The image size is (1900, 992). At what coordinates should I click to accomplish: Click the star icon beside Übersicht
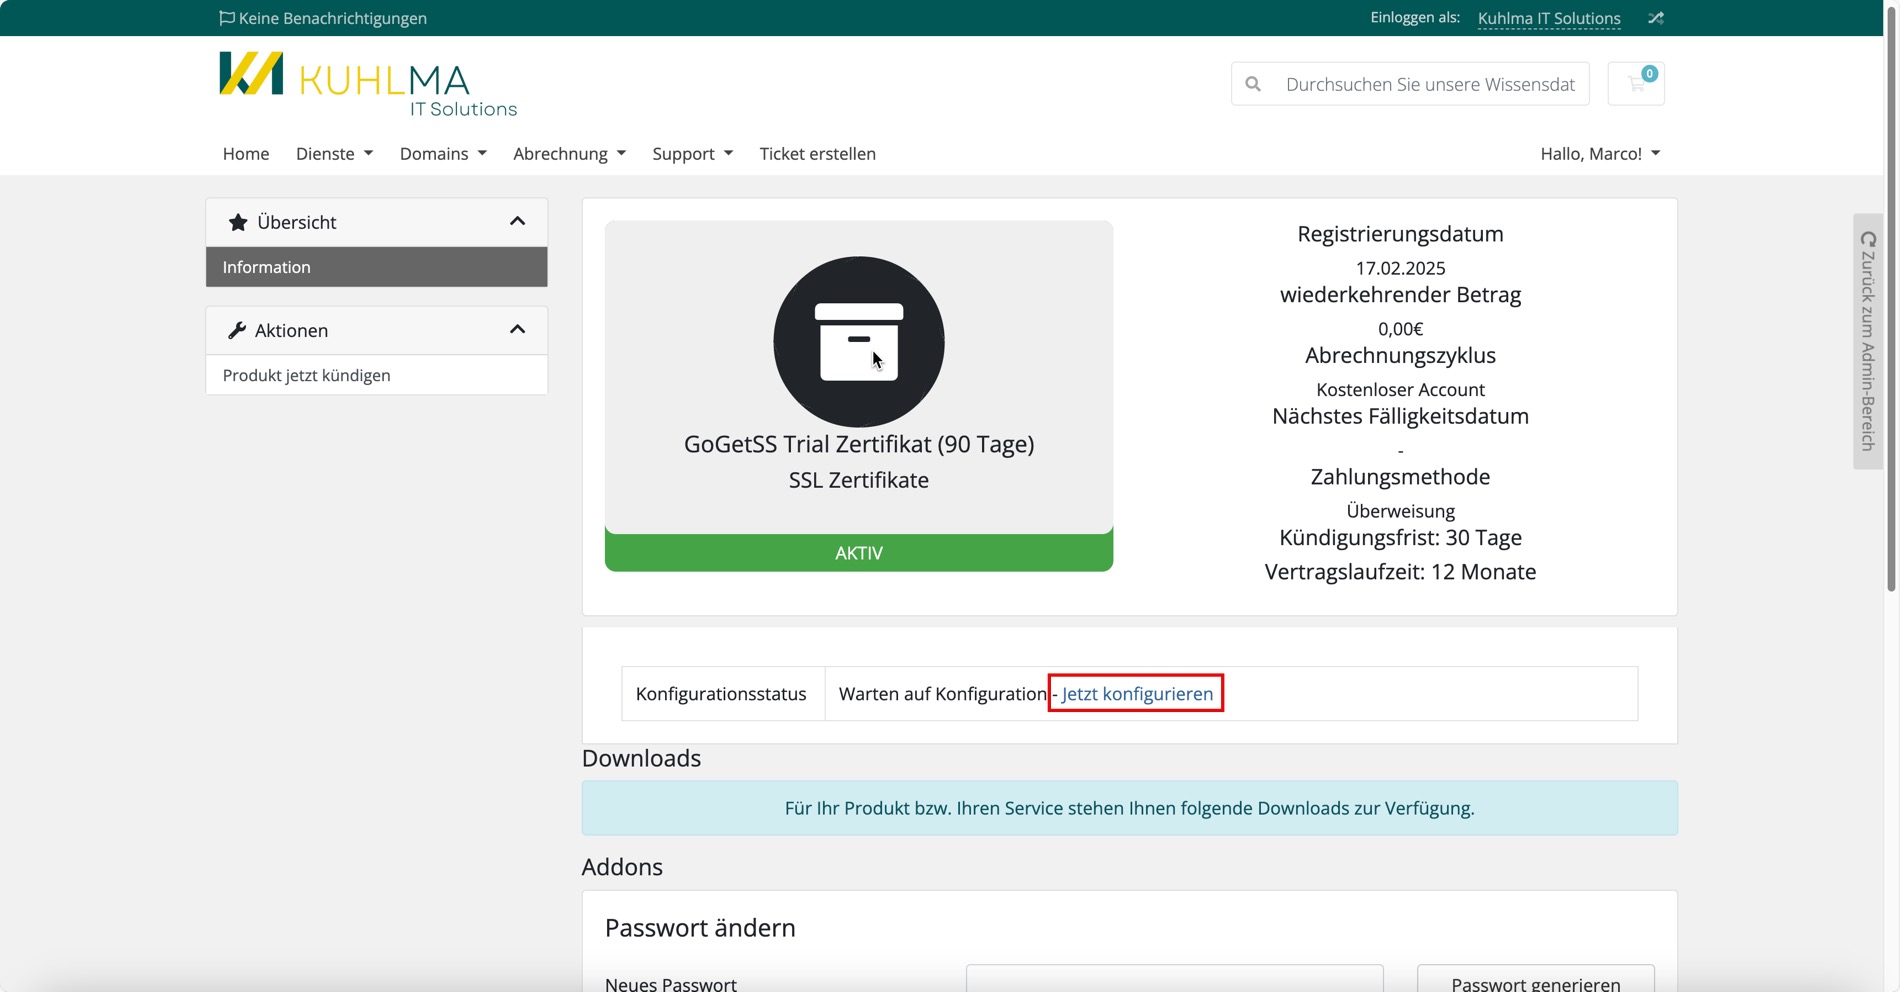tap(238, 222)
